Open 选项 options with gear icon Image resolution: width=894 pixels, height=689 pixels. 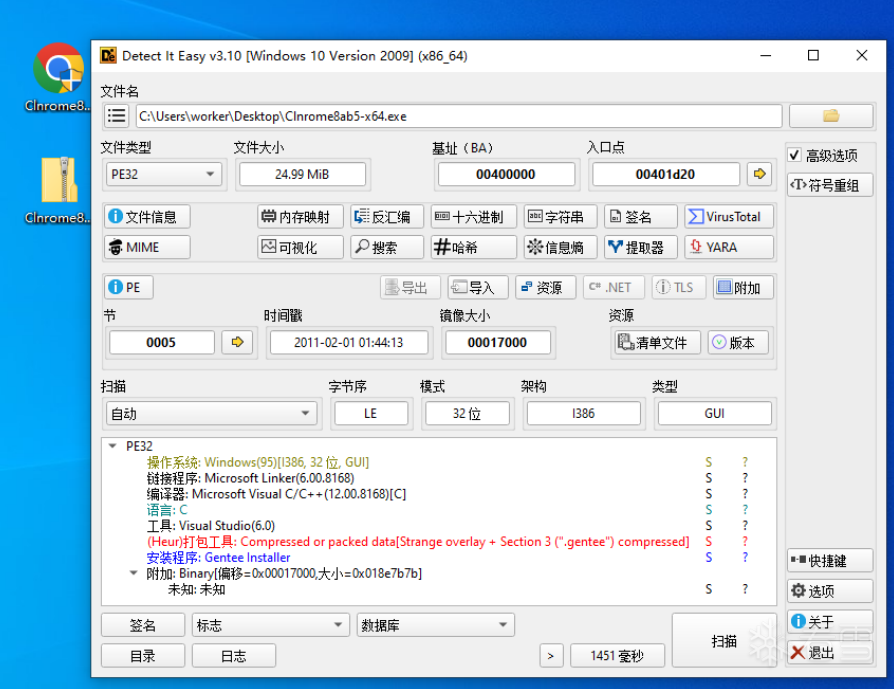click(x=830, y=591)
